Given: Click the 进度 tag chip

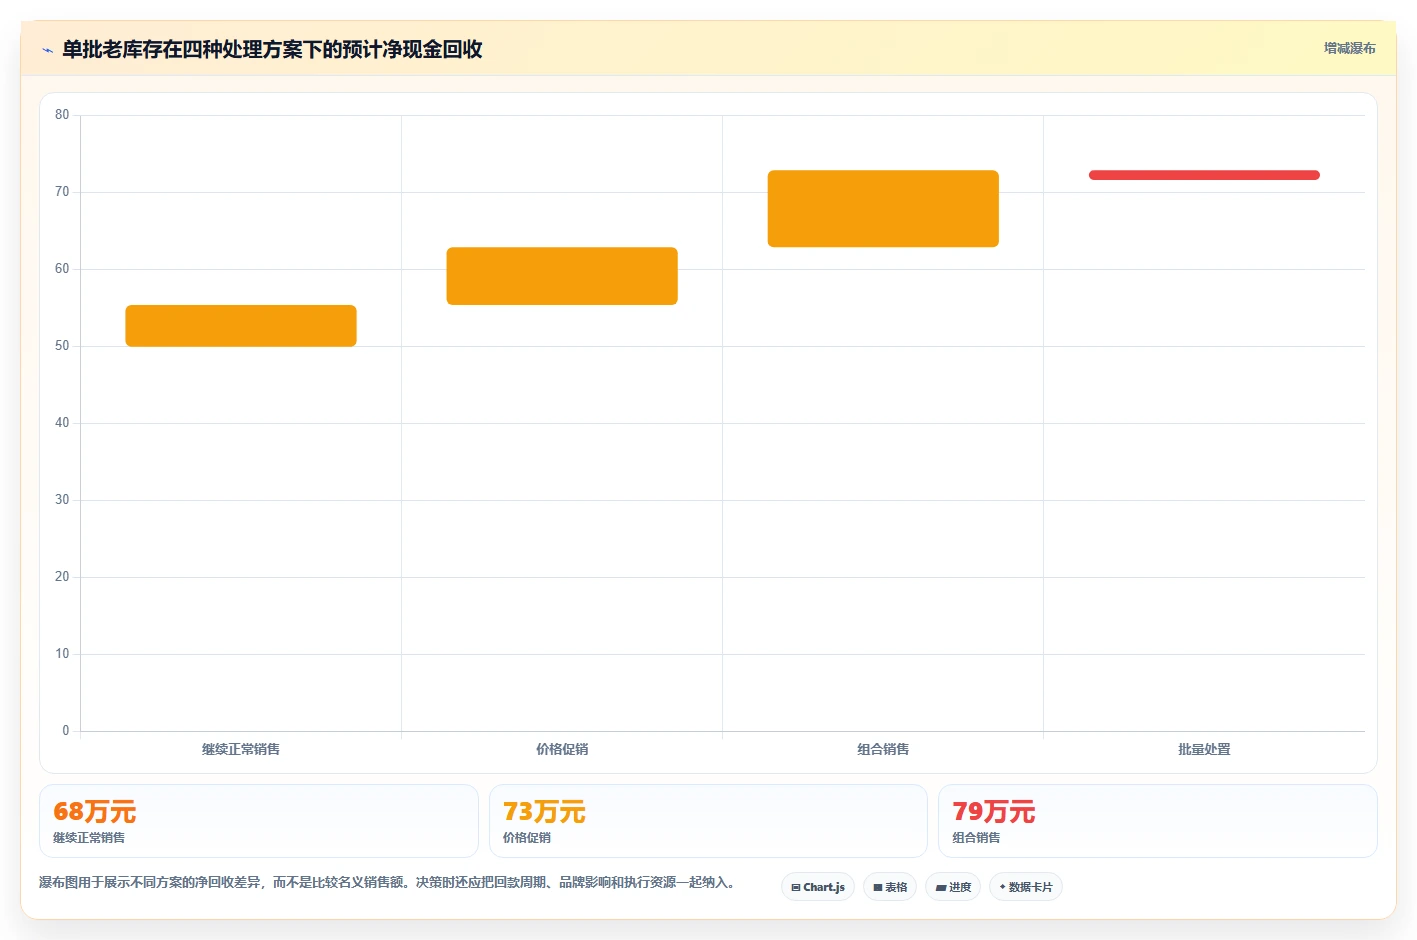Looking at the screenshot, I should click(x=953, y=887).
